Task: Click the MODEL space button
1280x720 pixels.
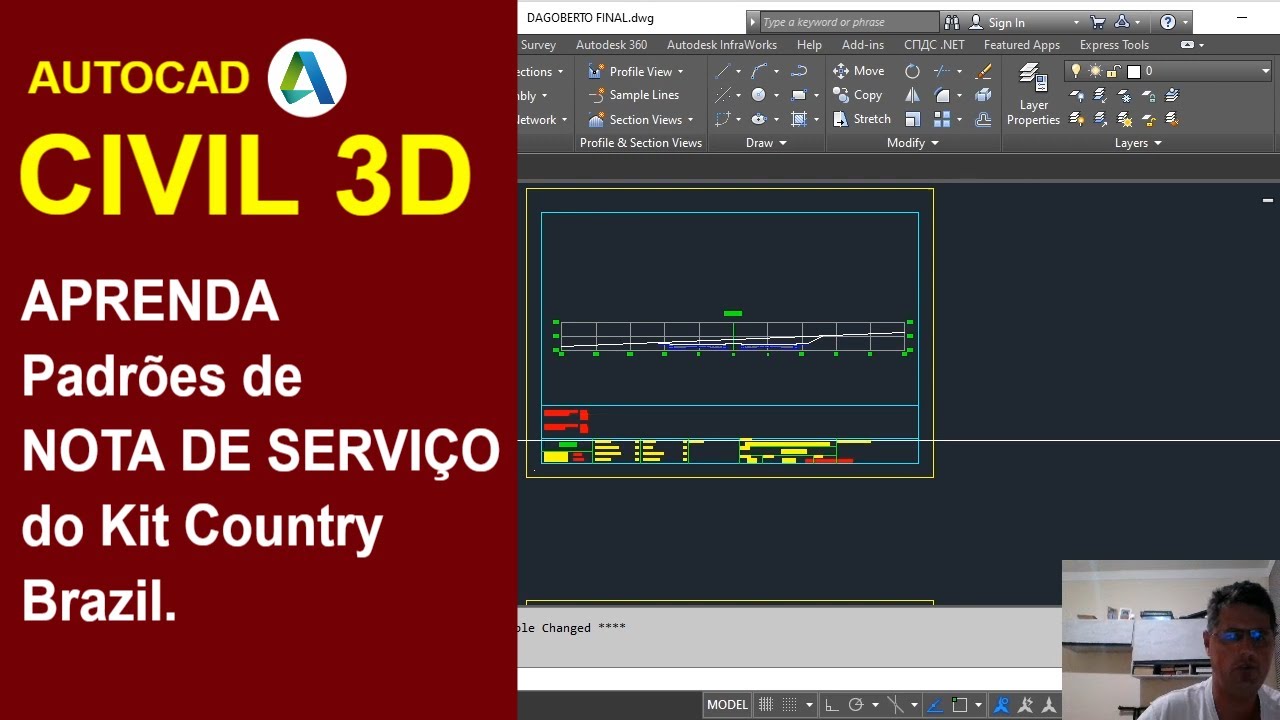Action: point(727,705)
